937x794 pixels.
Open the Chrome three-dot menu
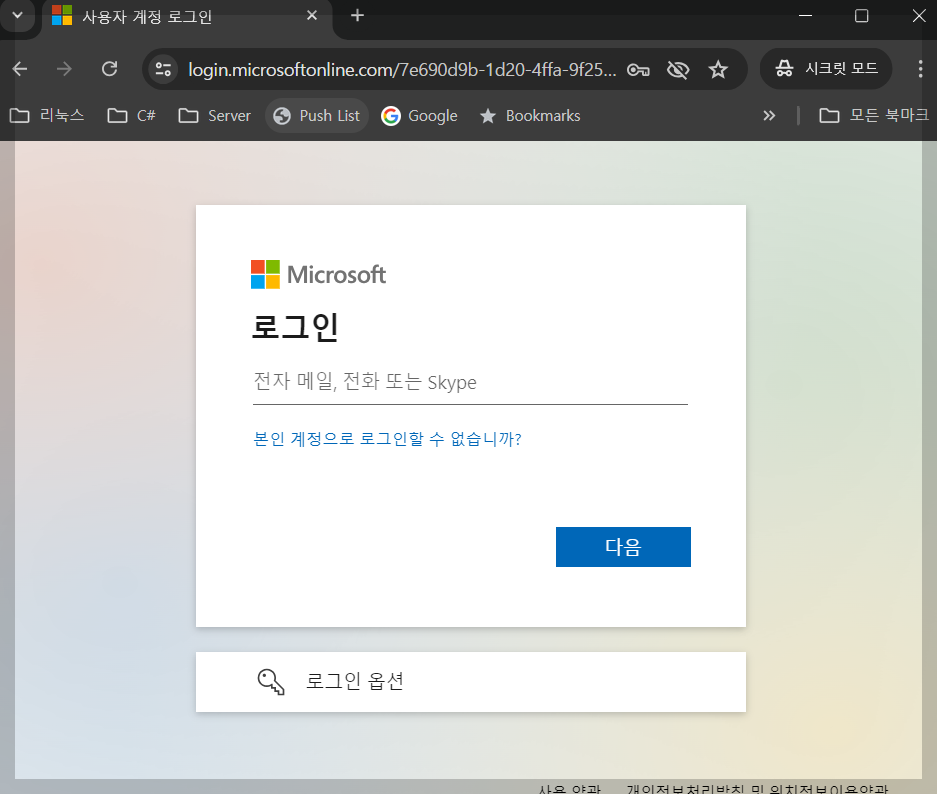(x=920, y=69)
